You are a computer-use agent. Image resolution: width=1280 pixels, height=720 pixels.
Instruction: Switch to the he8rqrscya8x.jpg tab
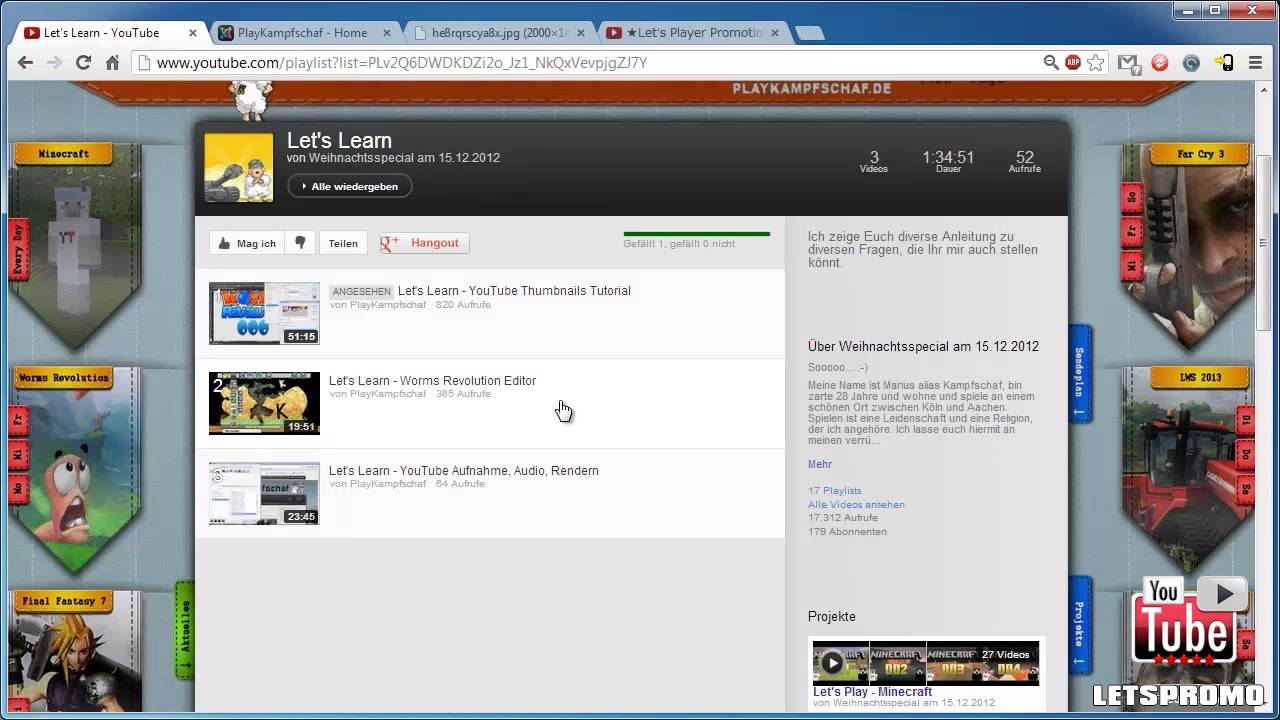[497, 33]
